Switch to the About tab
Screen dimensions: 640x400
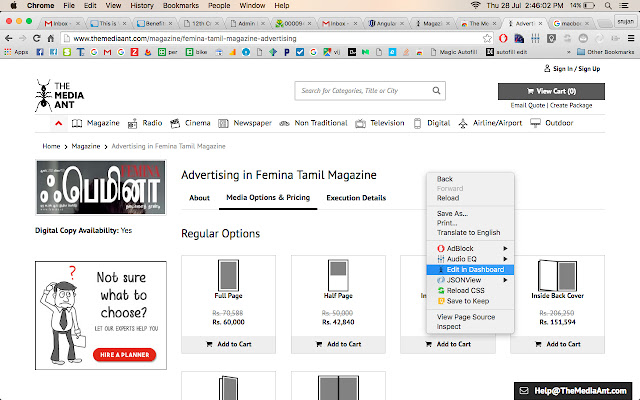[199, 198]
